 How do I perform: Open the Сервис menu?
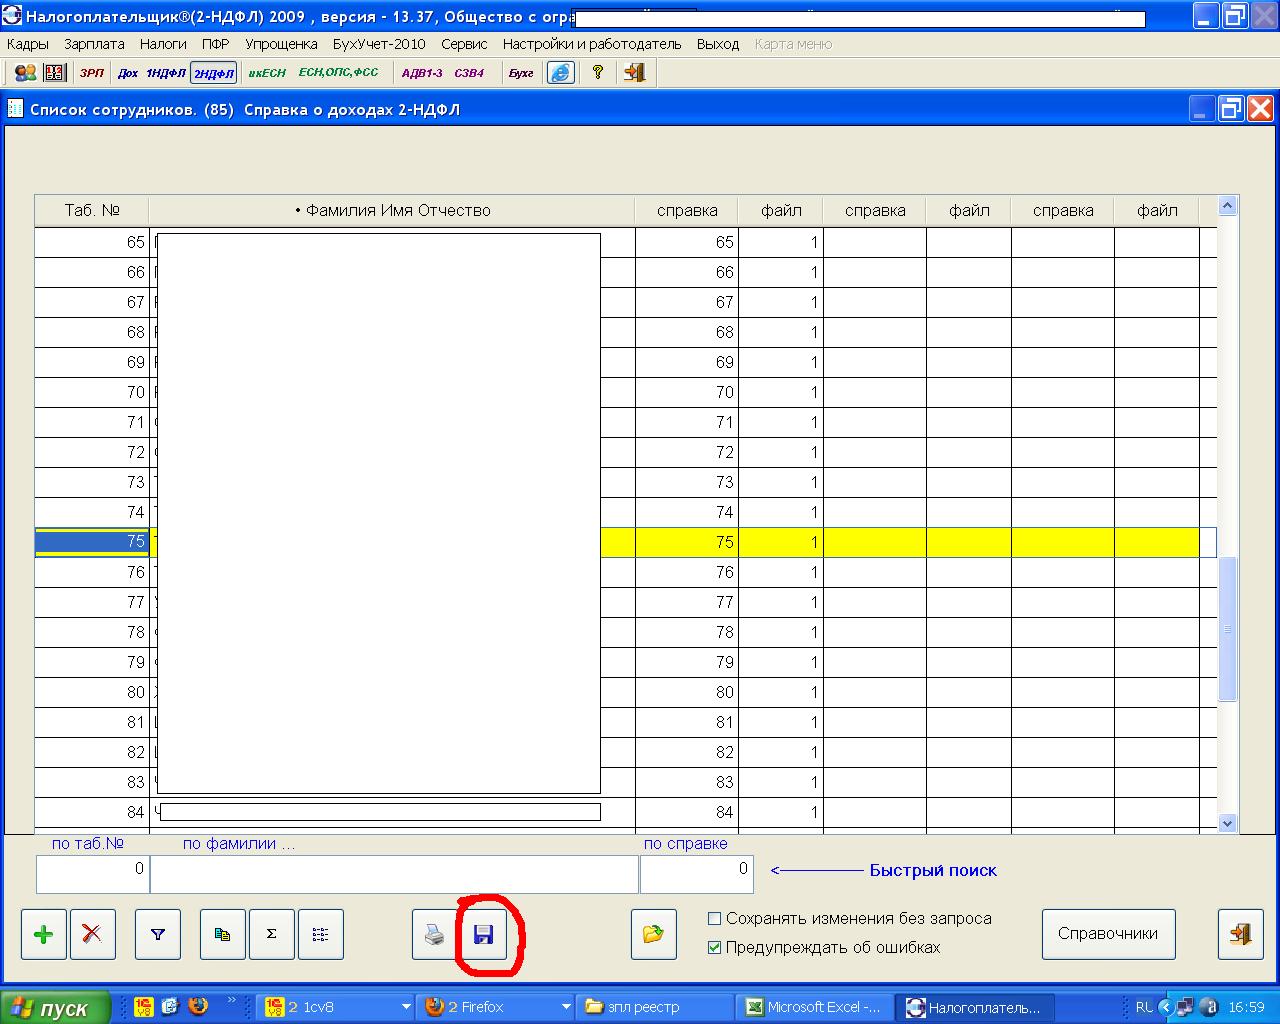point(464,44)
